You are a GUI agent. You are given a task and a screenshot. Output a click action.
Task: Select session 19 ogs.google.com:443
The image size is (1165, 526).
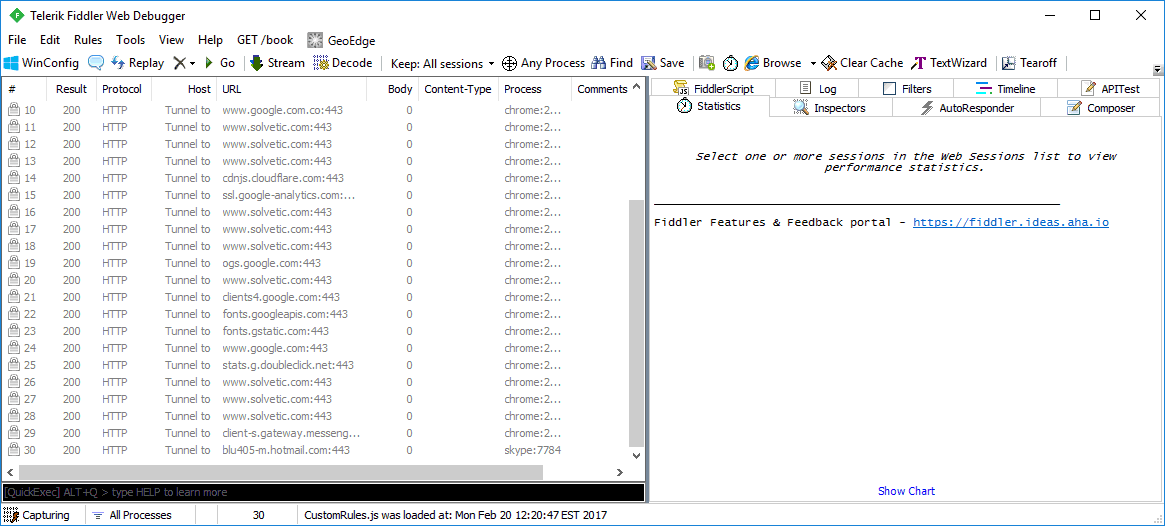coord(316,263)
